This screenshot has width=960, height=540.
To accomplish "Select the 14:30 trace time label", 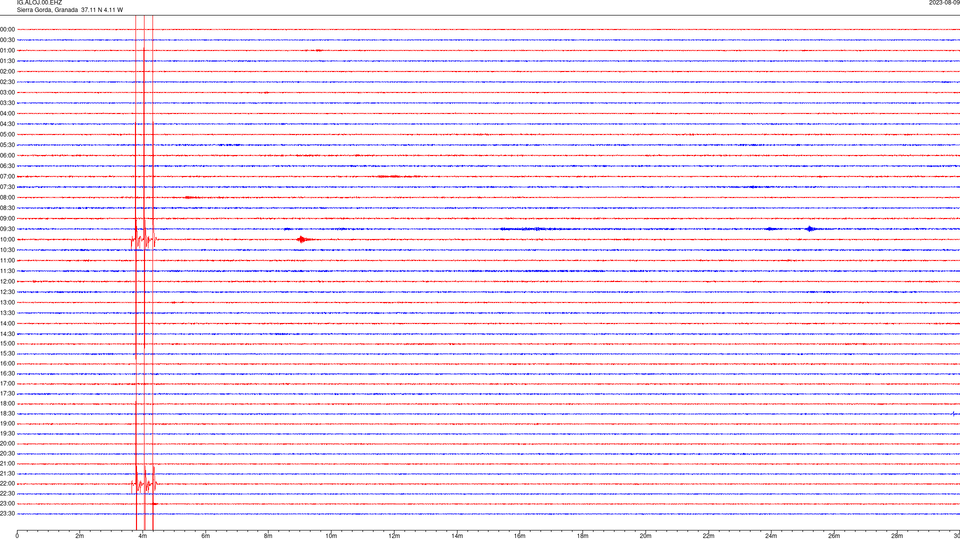I will [x=7, y=334].
